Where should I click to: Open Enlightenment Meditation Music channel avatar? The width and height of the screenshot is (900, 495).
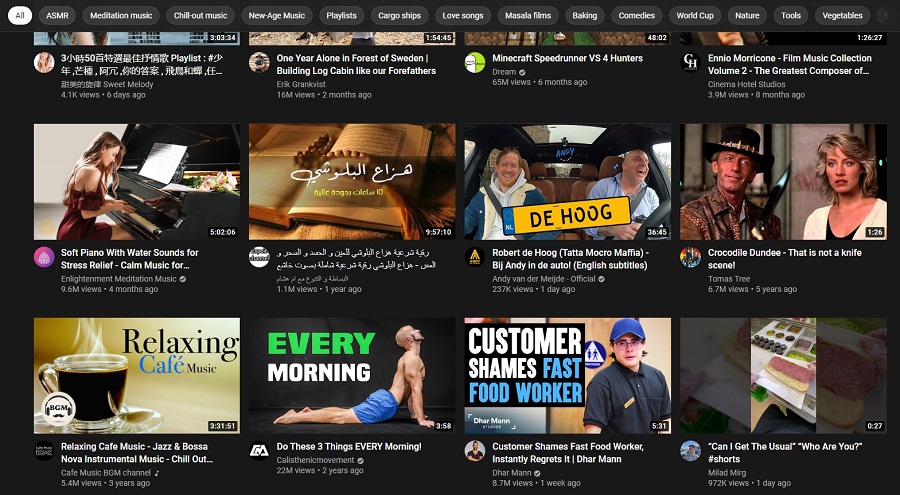44,257
